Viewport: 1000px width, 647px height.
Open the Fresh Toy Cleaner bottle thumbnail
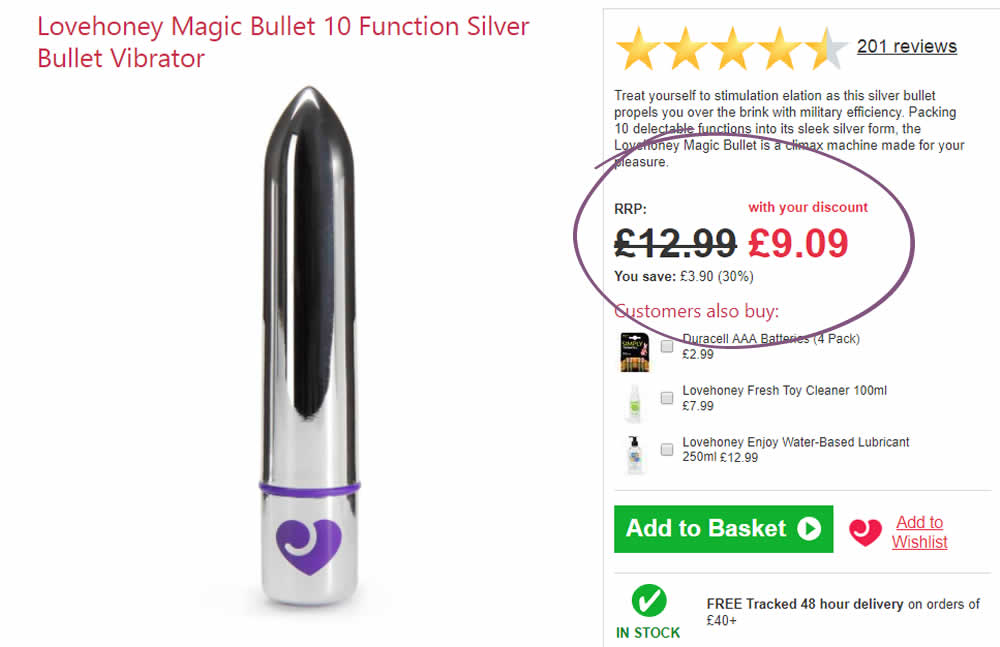click(634, 403)
